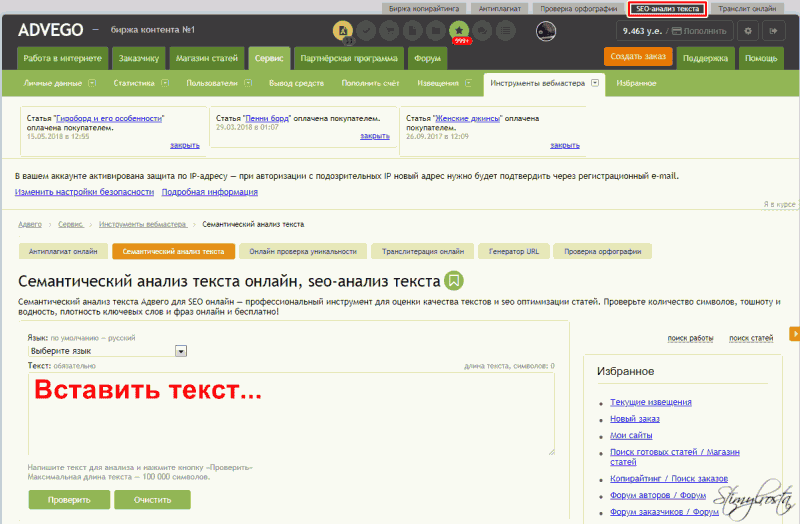Screen dimensions: 800x524
Task: Open Вывод средств submenu item
Action: point(296,83)
